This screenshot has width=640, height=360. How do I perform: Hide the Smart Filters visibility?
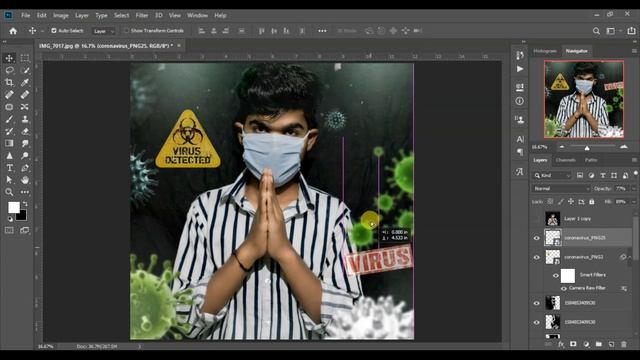556,276
